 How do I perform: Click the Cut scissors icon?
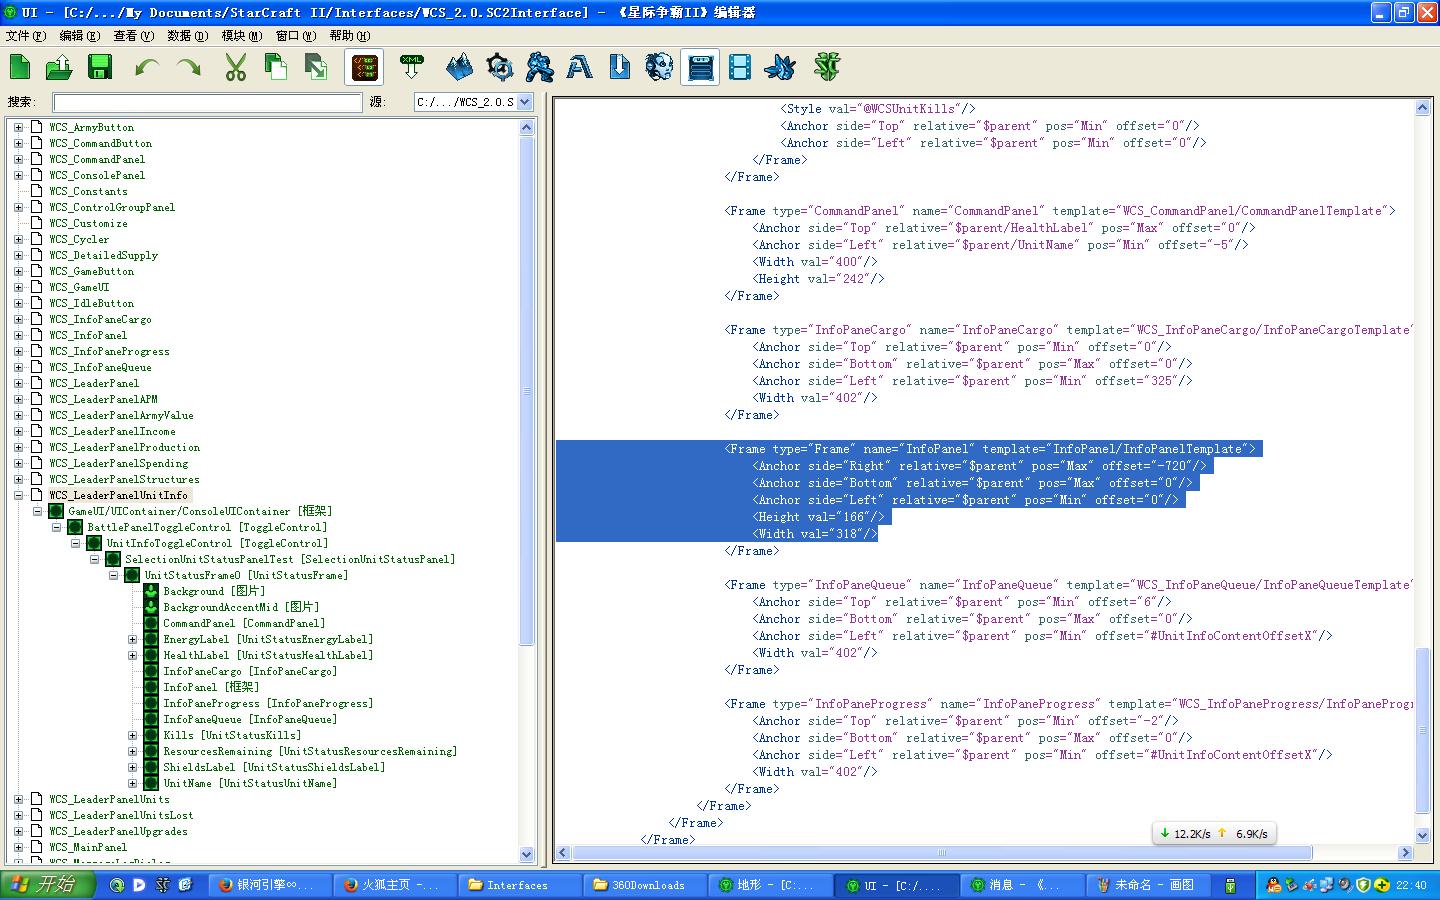[x=235, y=67]
